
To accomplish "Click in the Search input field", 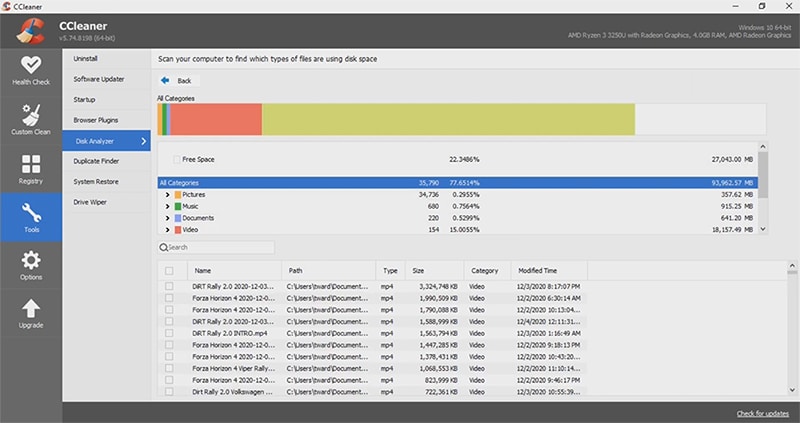I will point(216,247).
